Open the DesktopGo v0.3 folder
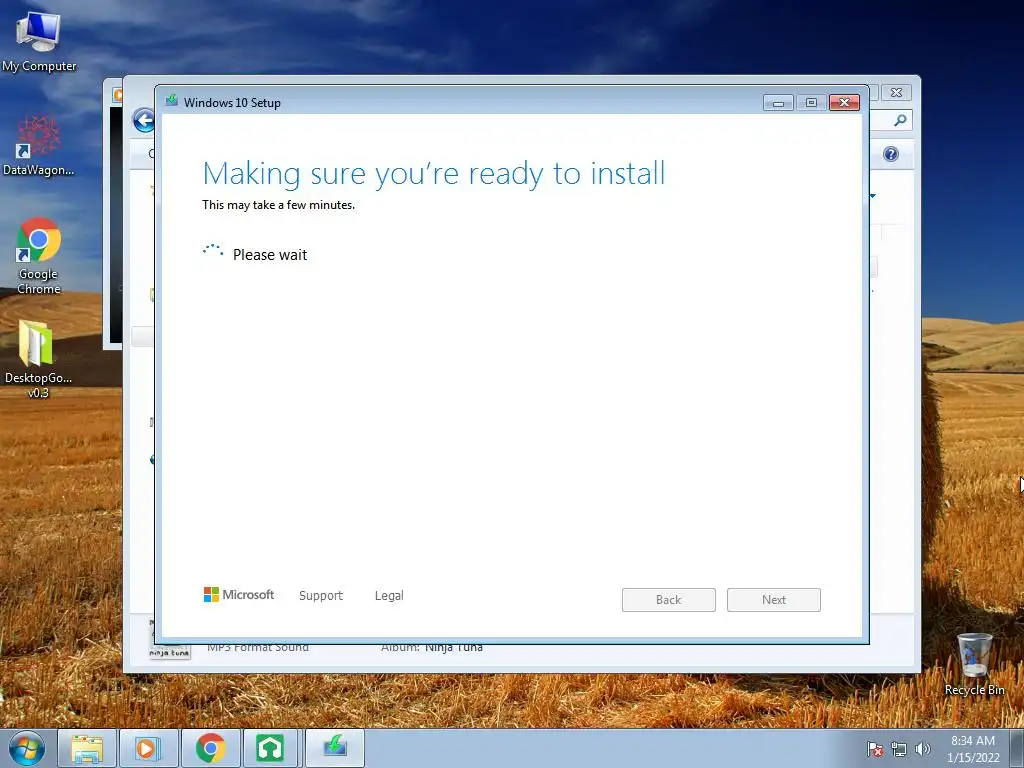The width and height of the screenshot is (1024, 768). pyautogui.click(x=39, y=359)
